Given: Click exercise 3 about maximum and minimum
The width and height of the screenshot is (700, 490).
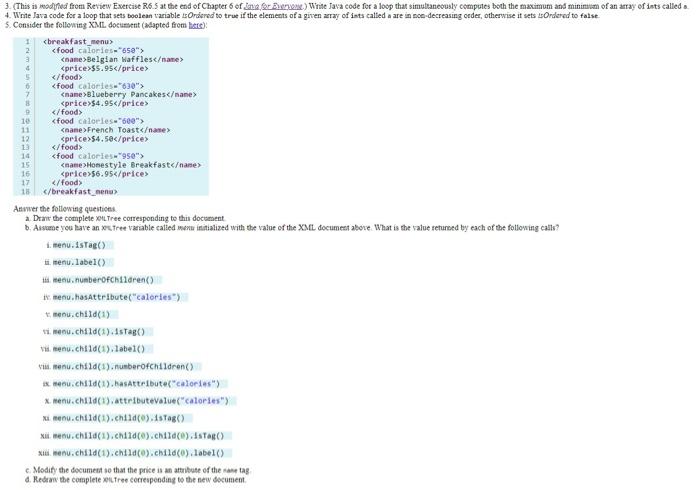Looking at the screenshot, I should (x=346, y=6).
